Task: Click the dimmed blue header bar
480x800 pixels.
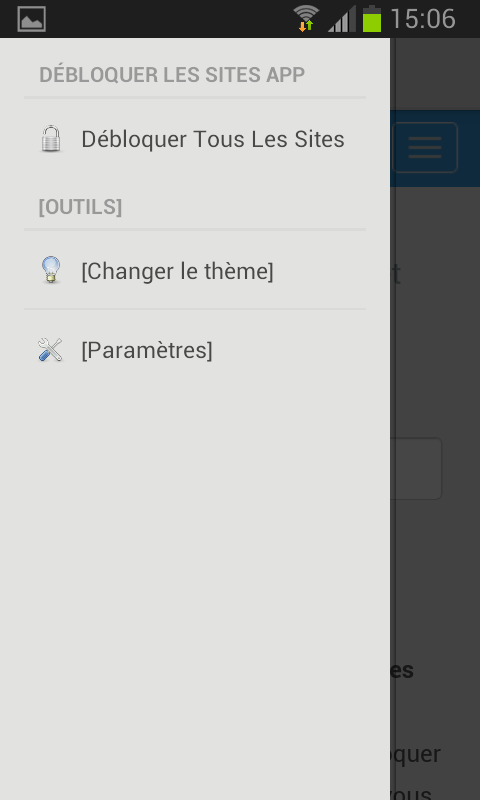Action: 435,148
